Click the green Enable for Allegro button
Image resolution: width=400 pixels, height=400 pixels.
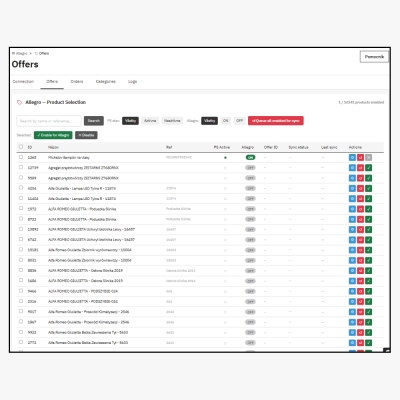click(x=53, y=135)
